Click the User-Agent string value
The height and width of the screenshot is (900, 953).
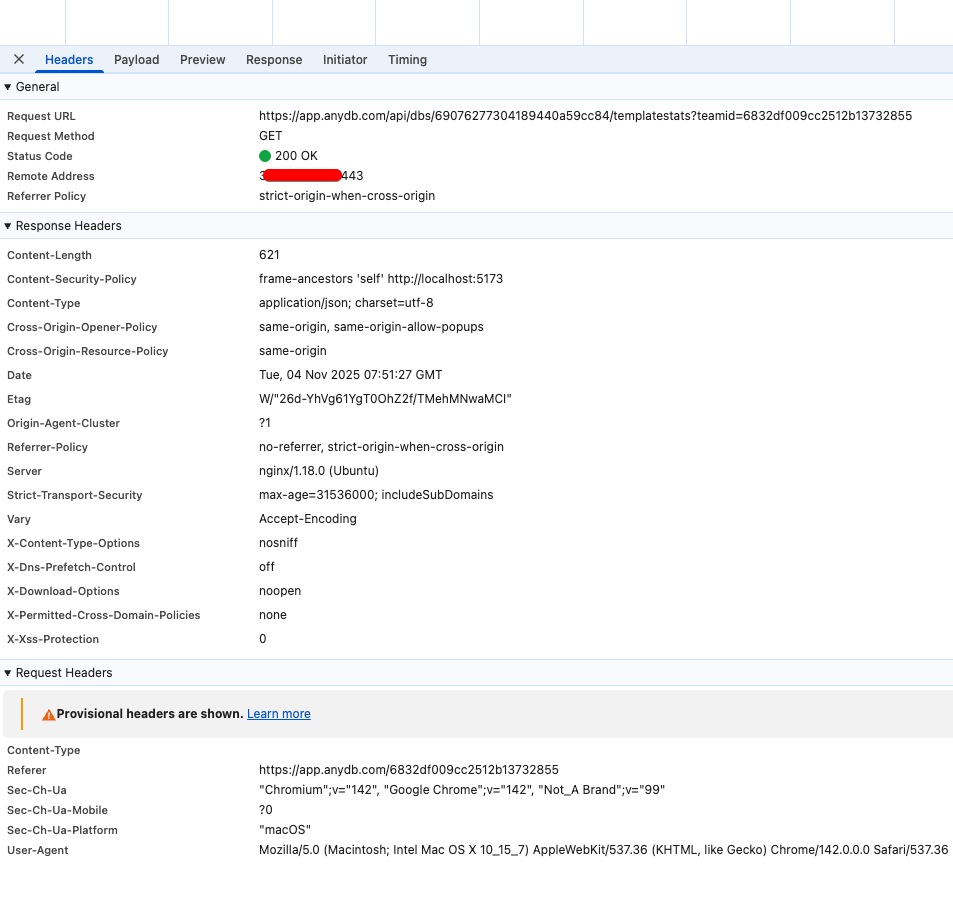point(603,850)
